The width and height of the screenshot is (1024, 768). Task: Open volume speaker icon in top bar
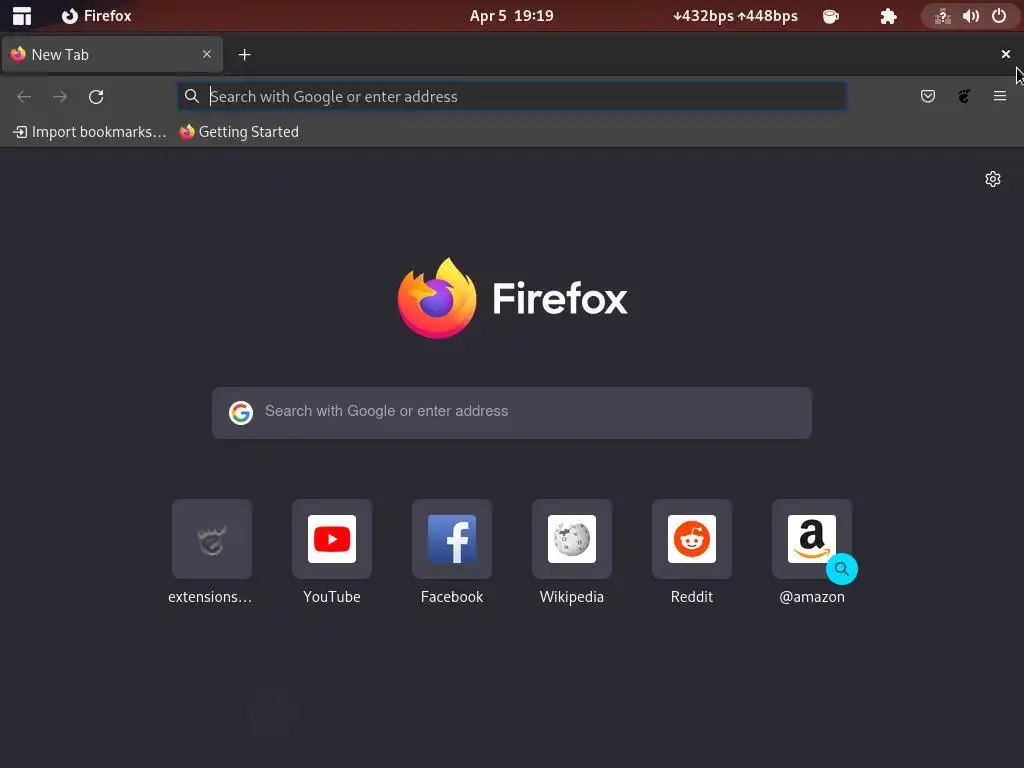[x=970, y=16]
